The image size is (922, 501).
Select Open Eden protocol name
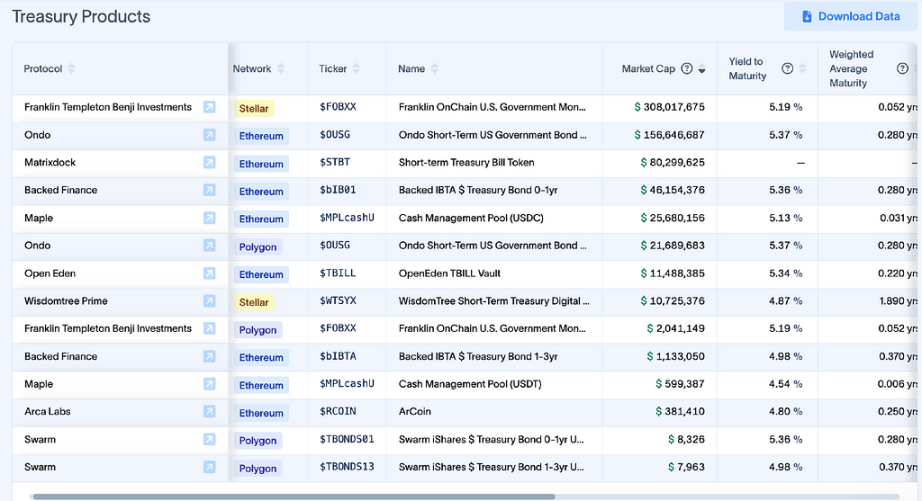click(50, 273)
